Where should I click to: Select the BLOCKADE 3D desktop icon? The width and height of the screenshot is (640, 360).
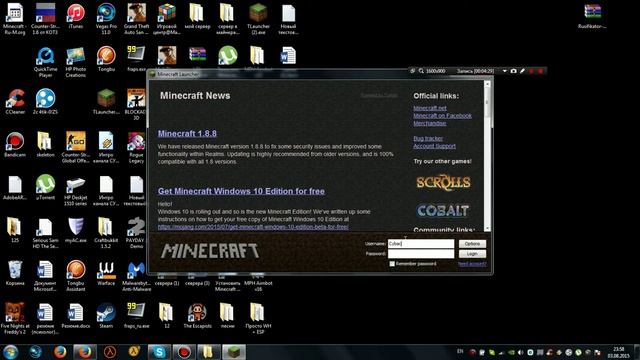pos(136,104)
